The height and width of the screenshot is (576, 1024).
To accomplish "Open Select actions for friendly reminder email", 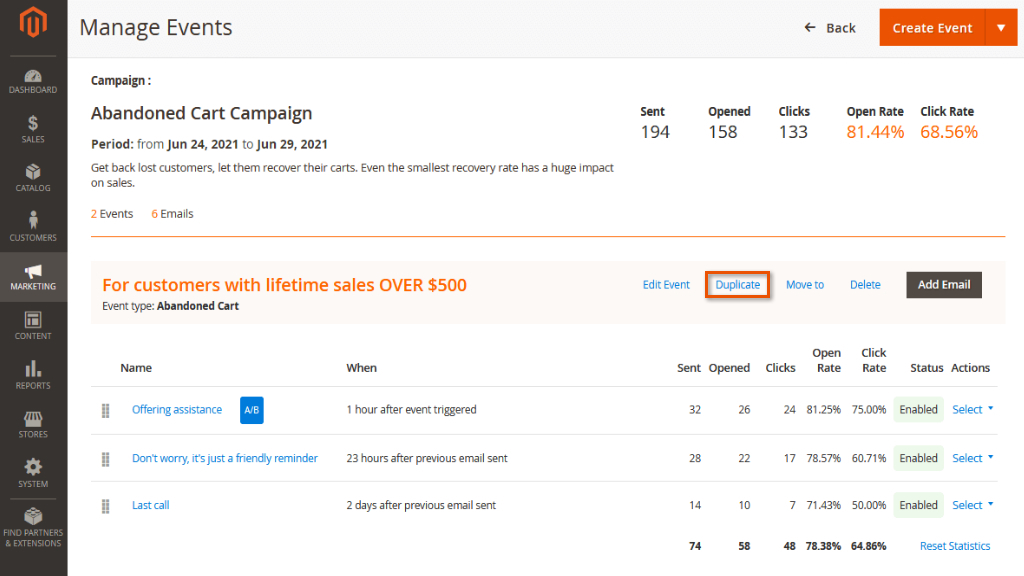I will pyautogui.click(x=972, y=458).
